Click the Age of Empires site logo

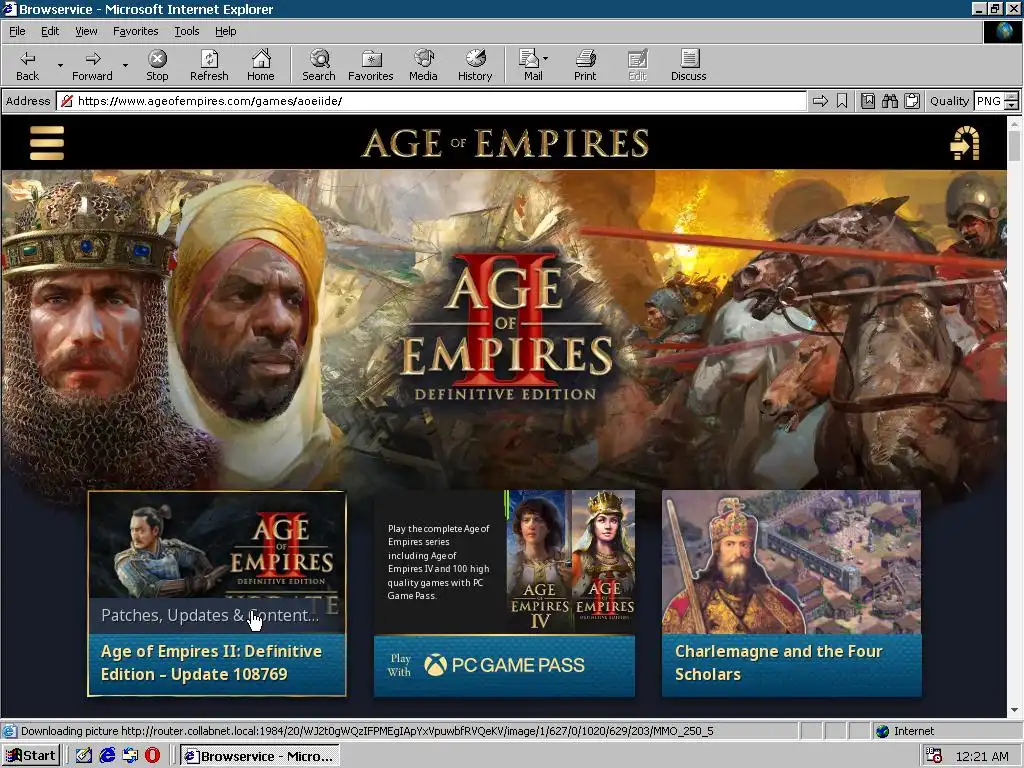tap(505, 143)
